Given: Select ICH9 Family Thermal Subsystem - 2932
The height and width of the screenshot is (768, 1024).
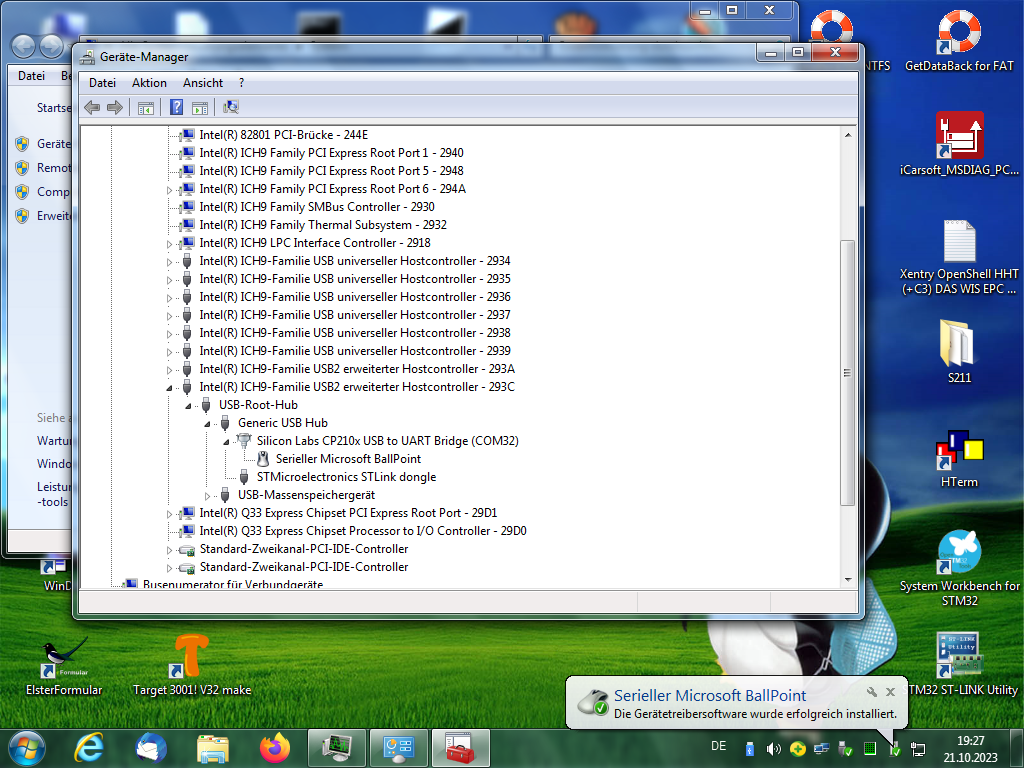Looking at the screenshot, I should pyautogui.click(x=323, y=225).
